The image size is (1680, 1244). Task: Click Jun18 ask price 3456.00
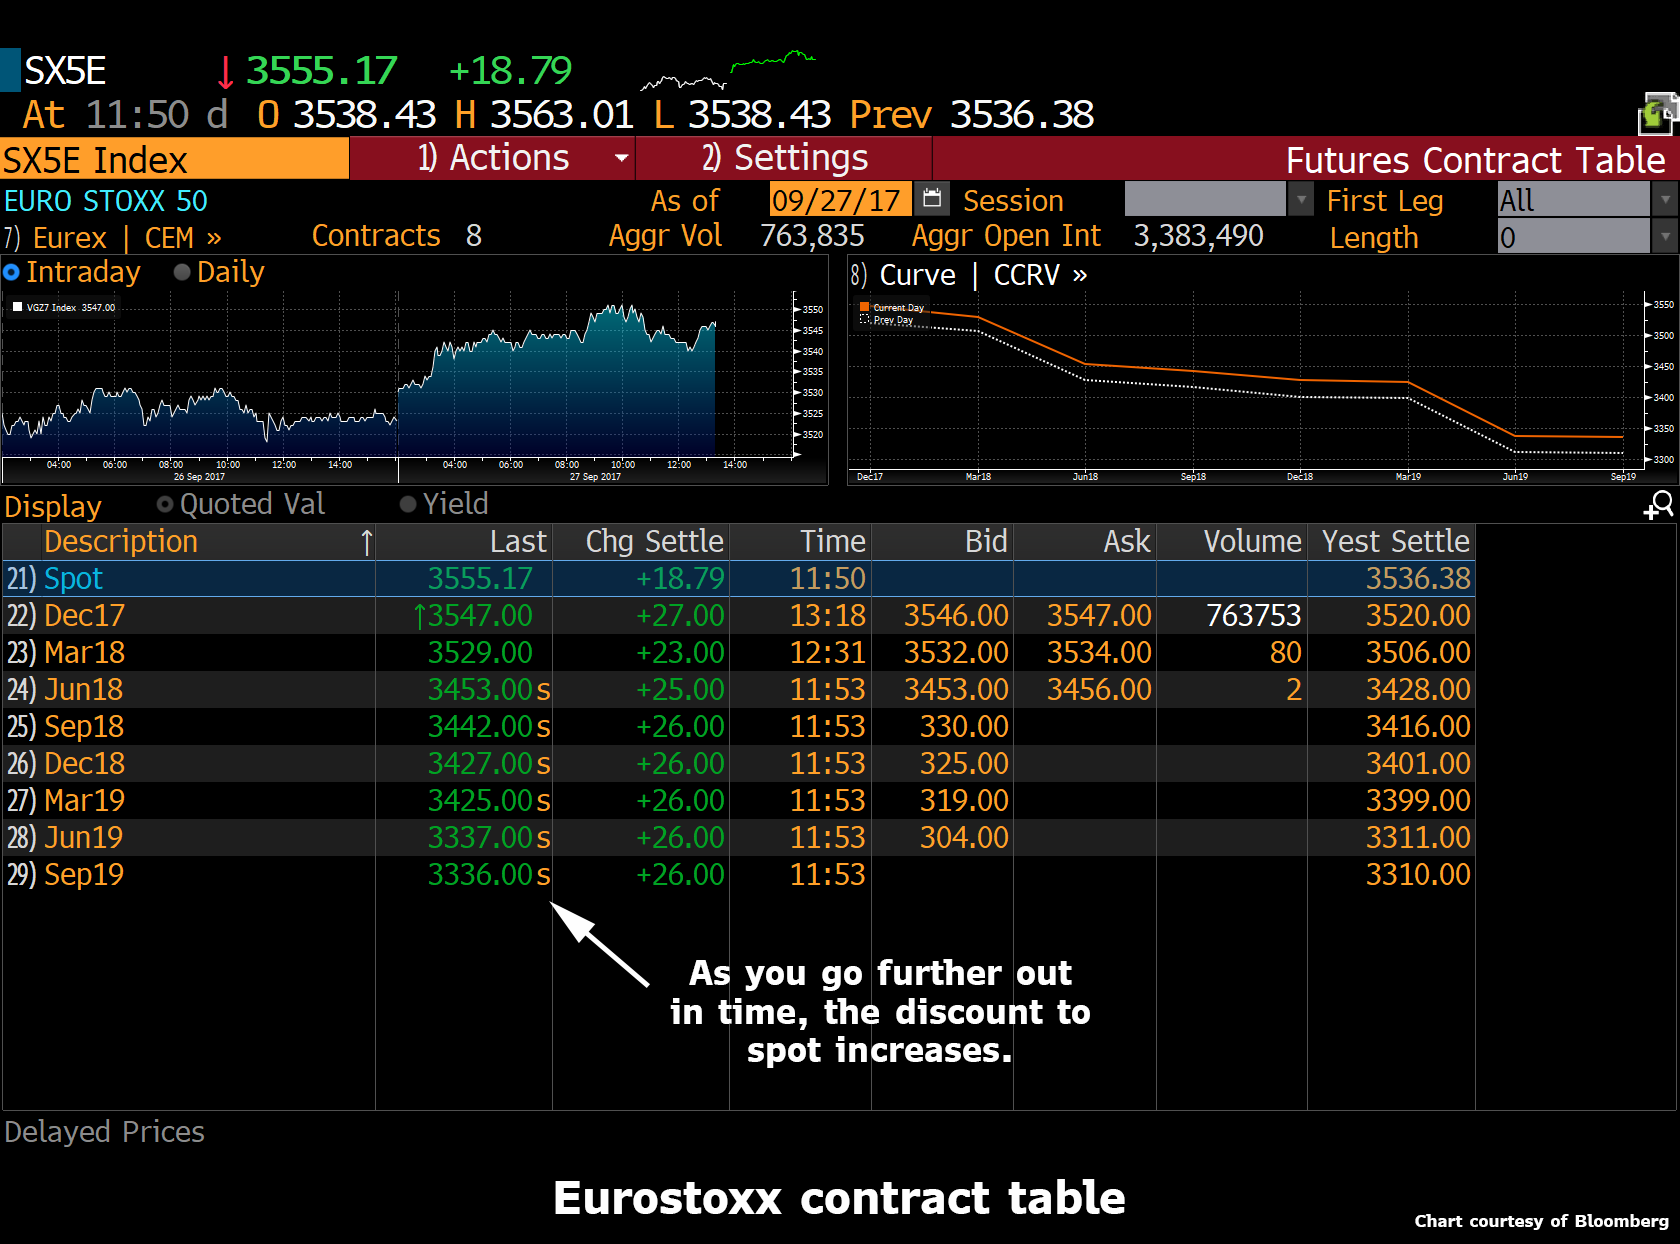1099,689
